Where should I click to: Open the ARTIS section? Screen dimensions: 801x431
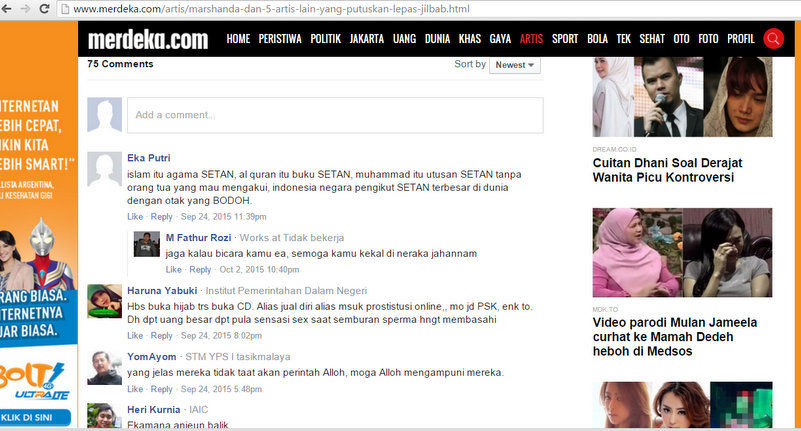pos(531,39)
